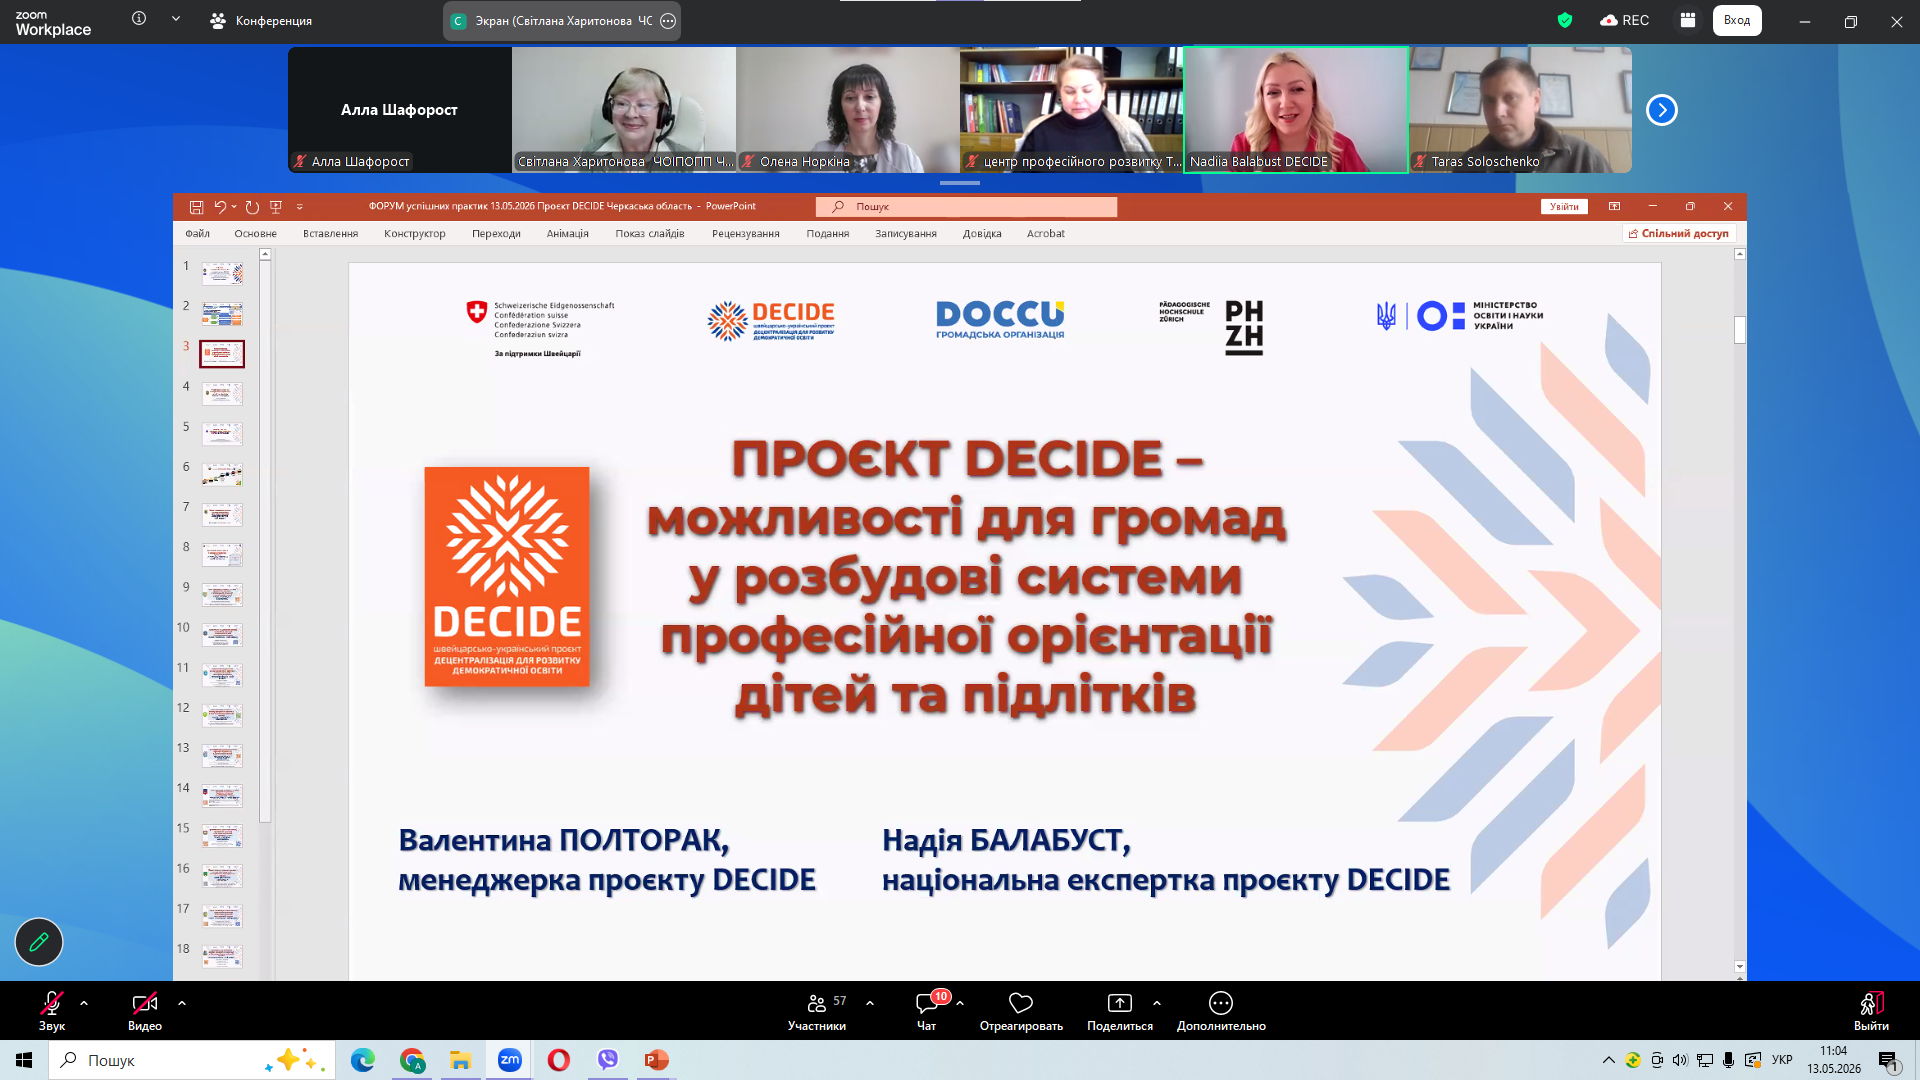
Task: Toggle the REC recording indicator
Action: [1625, 20]
